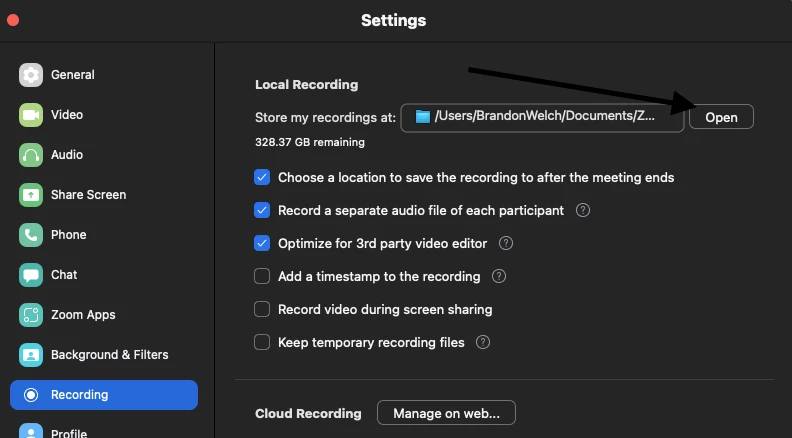This screenshot has width=792, height=438.
Task: Switch to the Recording settings tab
Action: coord(104,395)
